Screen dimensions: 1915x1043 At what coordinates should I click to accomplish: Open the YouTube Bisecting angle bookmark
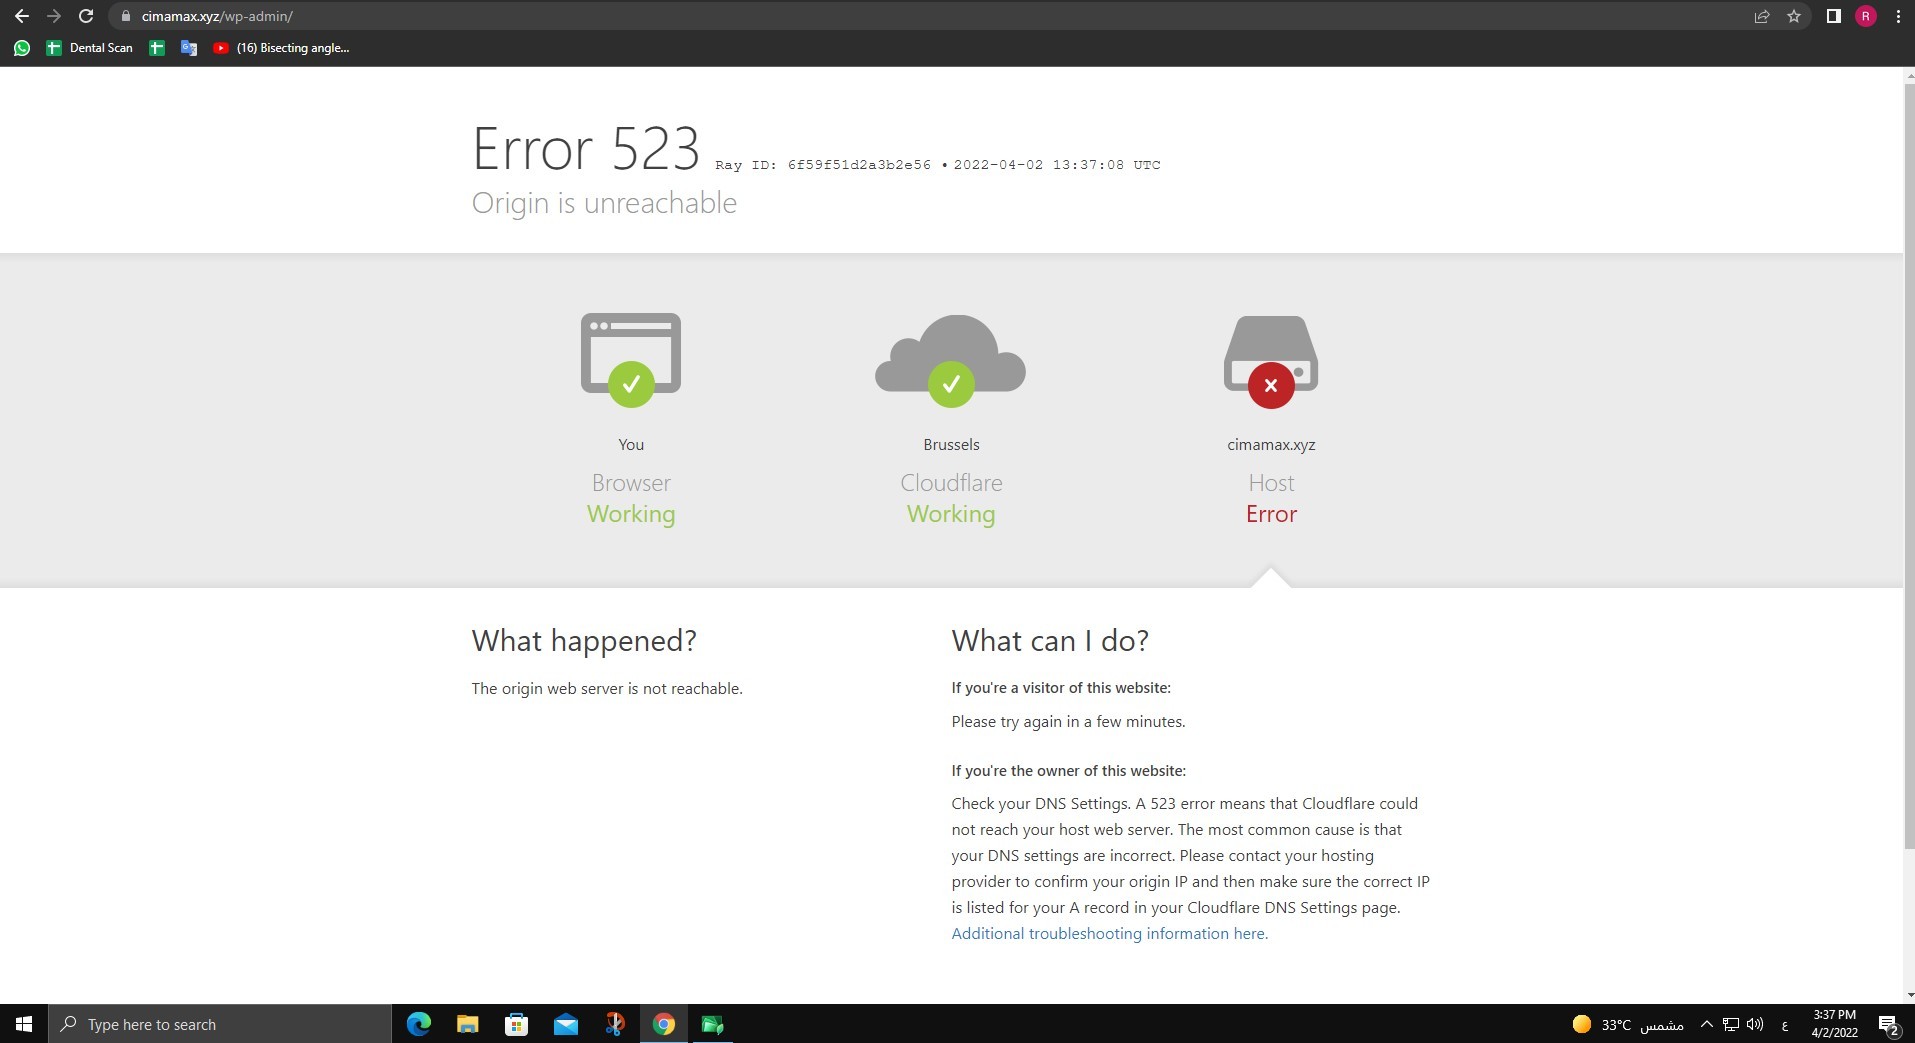[x=281, y=48]
